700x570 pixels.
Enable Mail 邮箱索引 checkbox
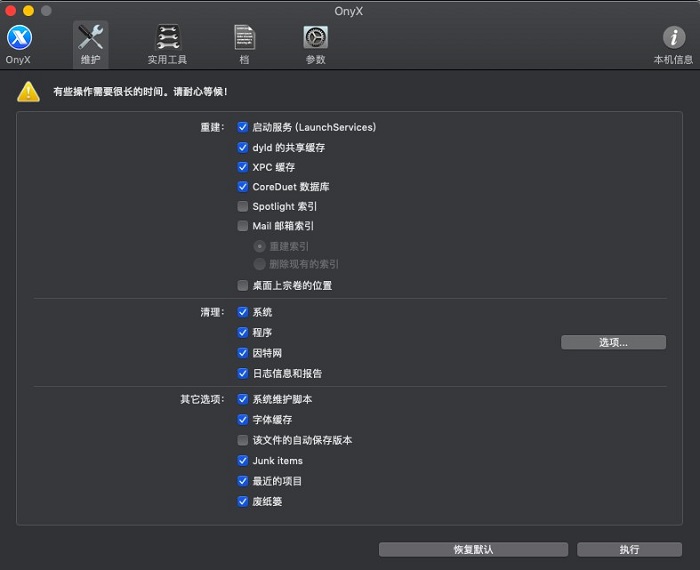pyautogui.click(x=242, y=226)
